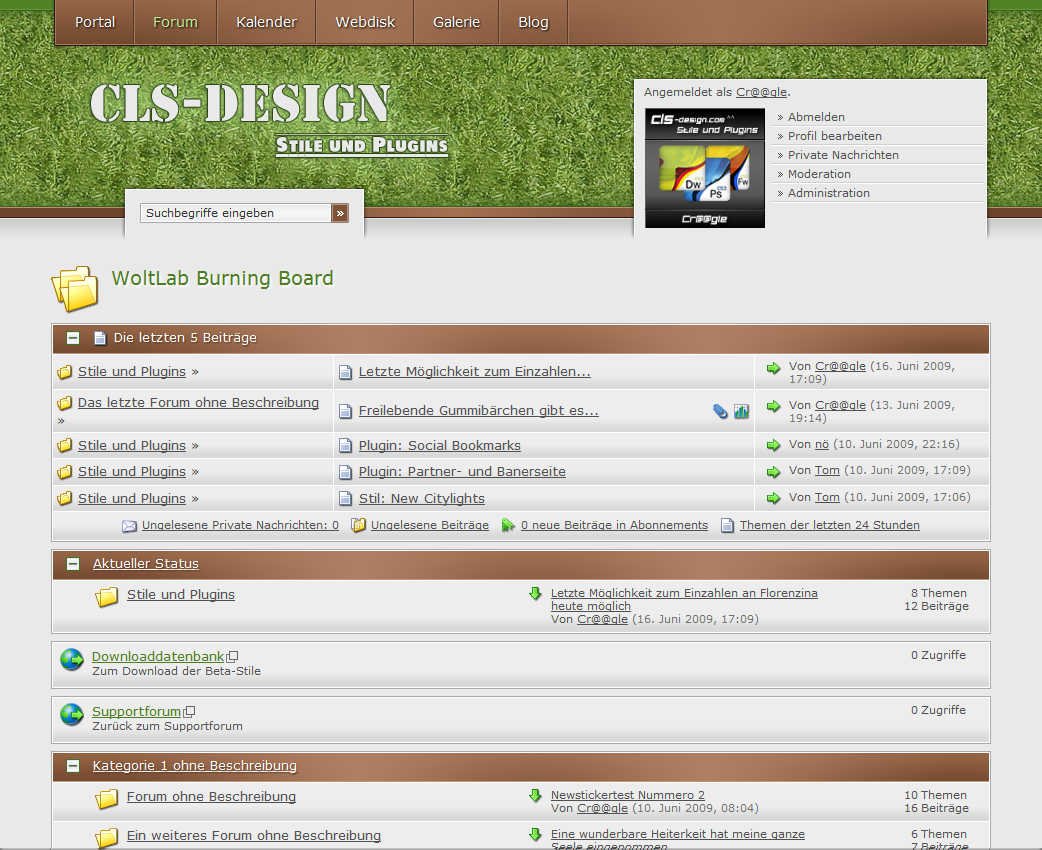Open the Webdisk navigation tab
The image size is (1042, 850).
coord(364,22)
